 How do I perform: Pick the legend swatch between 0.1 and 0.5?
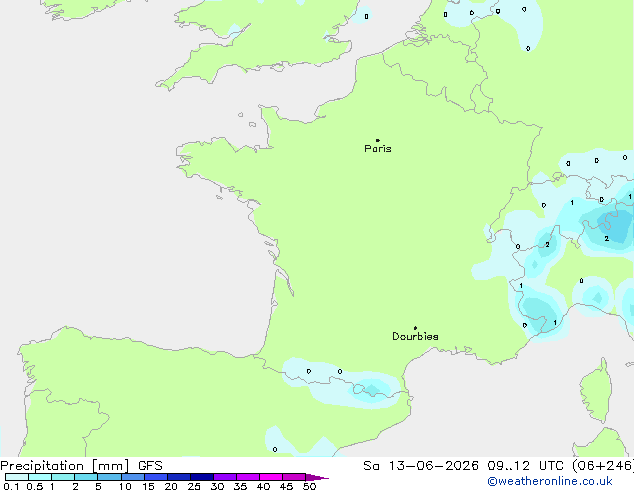pos(17,477)
